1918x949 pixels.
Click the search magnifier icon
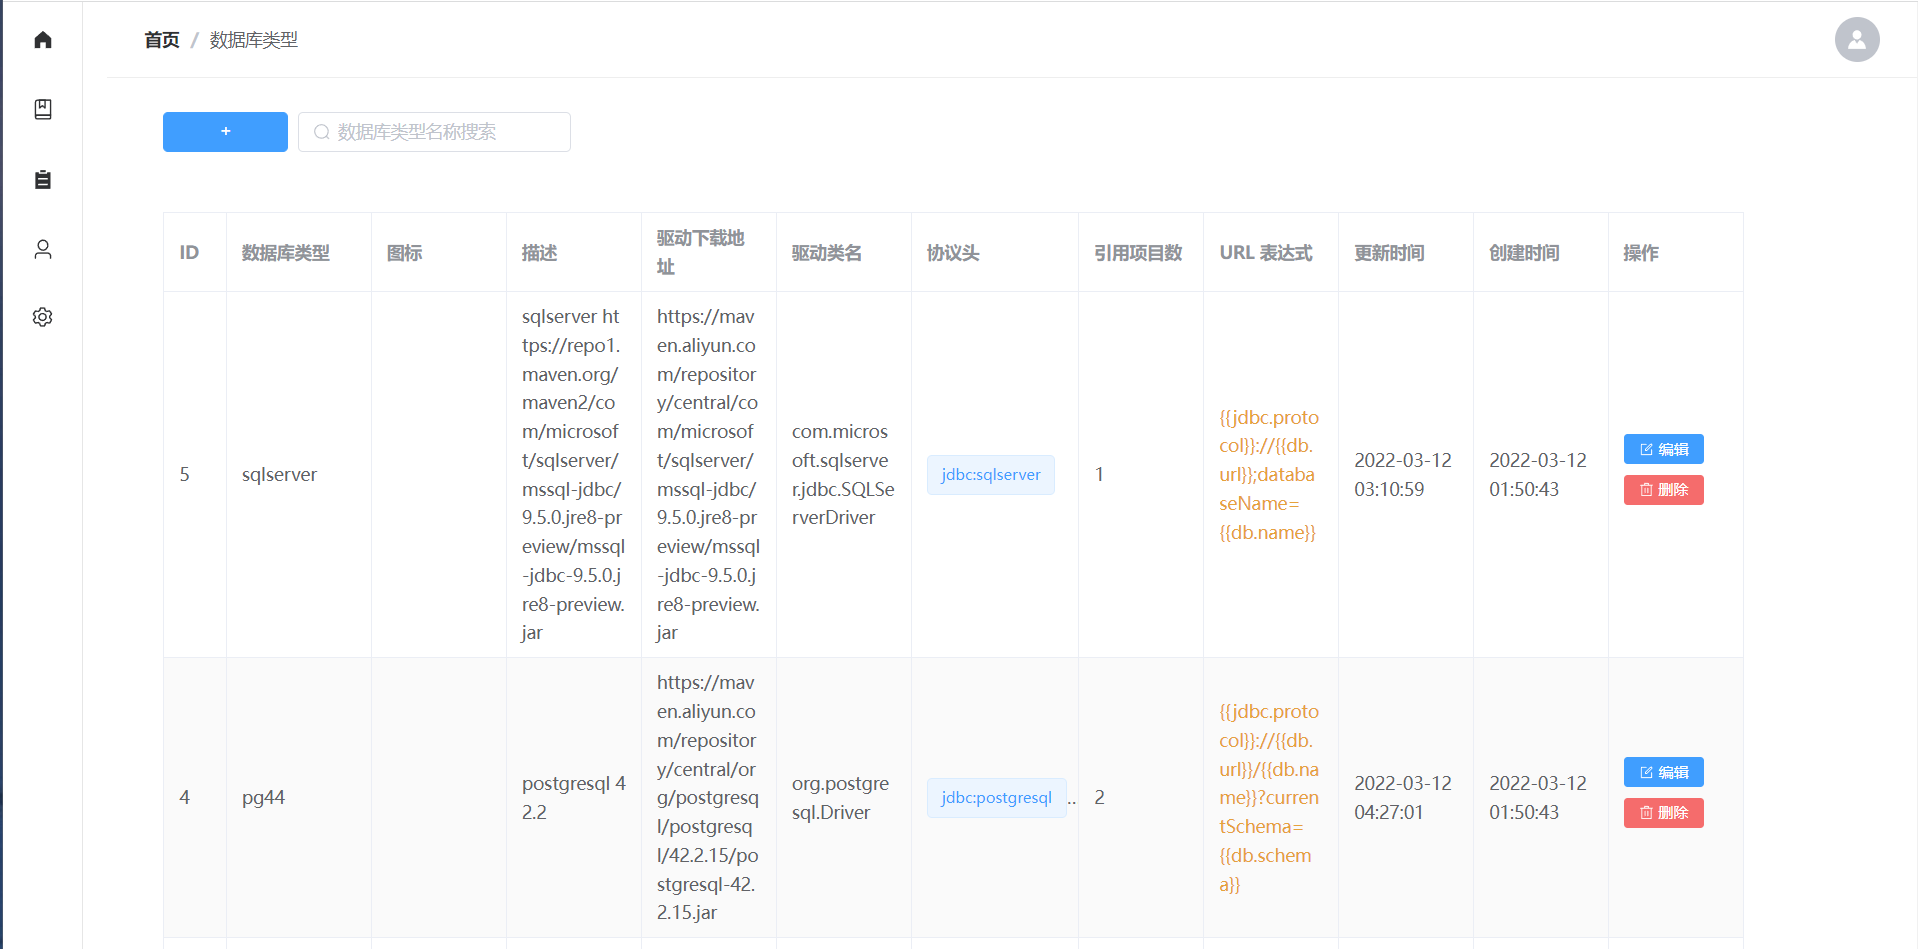click(x=322, y=132)
